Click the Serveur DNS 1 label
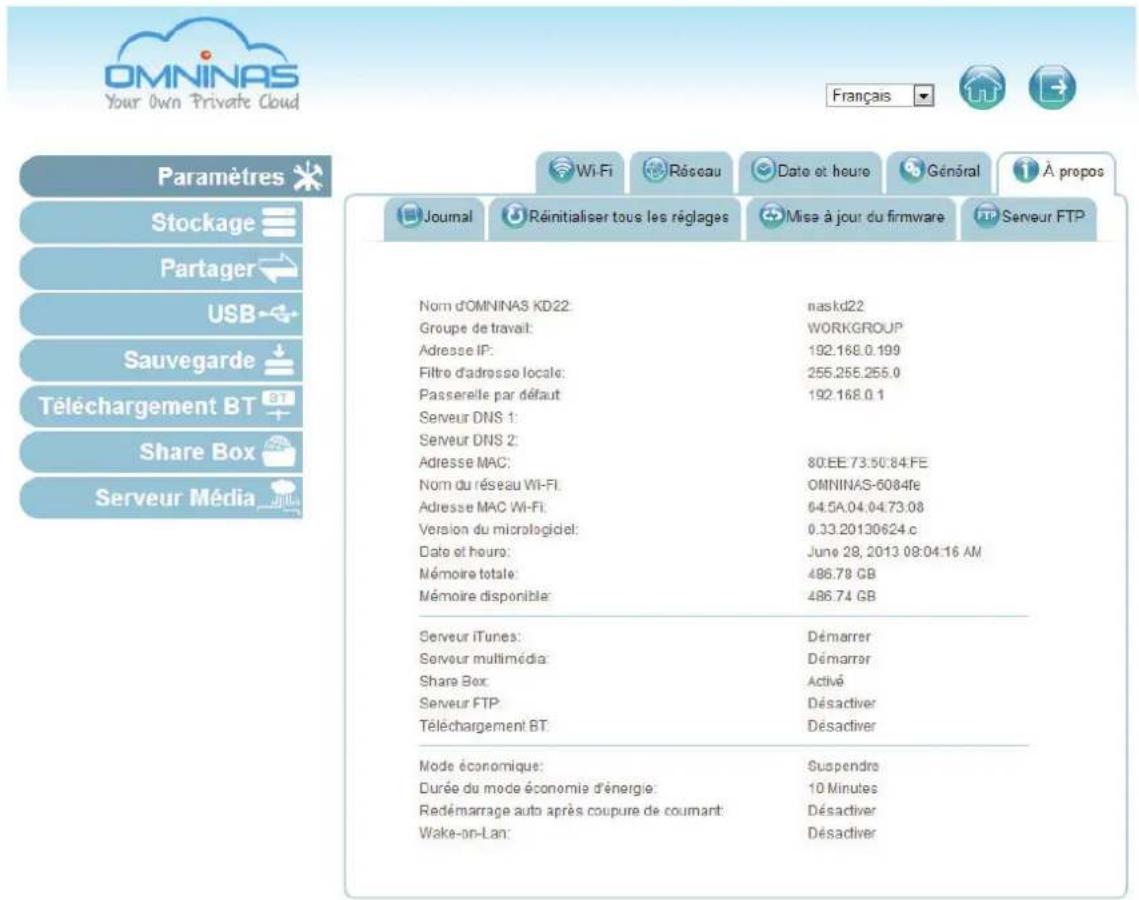 coord(468,418)
